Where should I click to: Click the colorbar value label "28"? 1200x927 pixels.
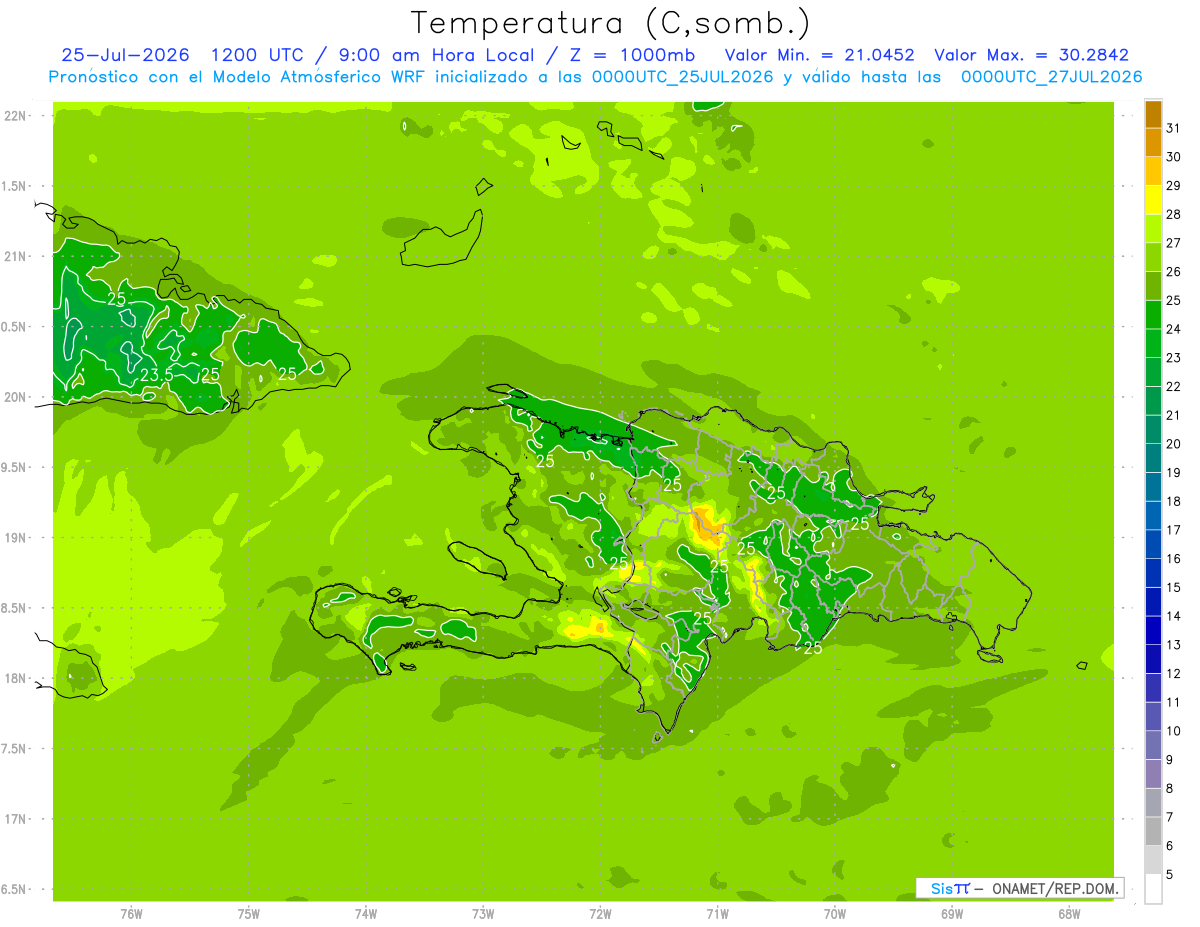1174,214
